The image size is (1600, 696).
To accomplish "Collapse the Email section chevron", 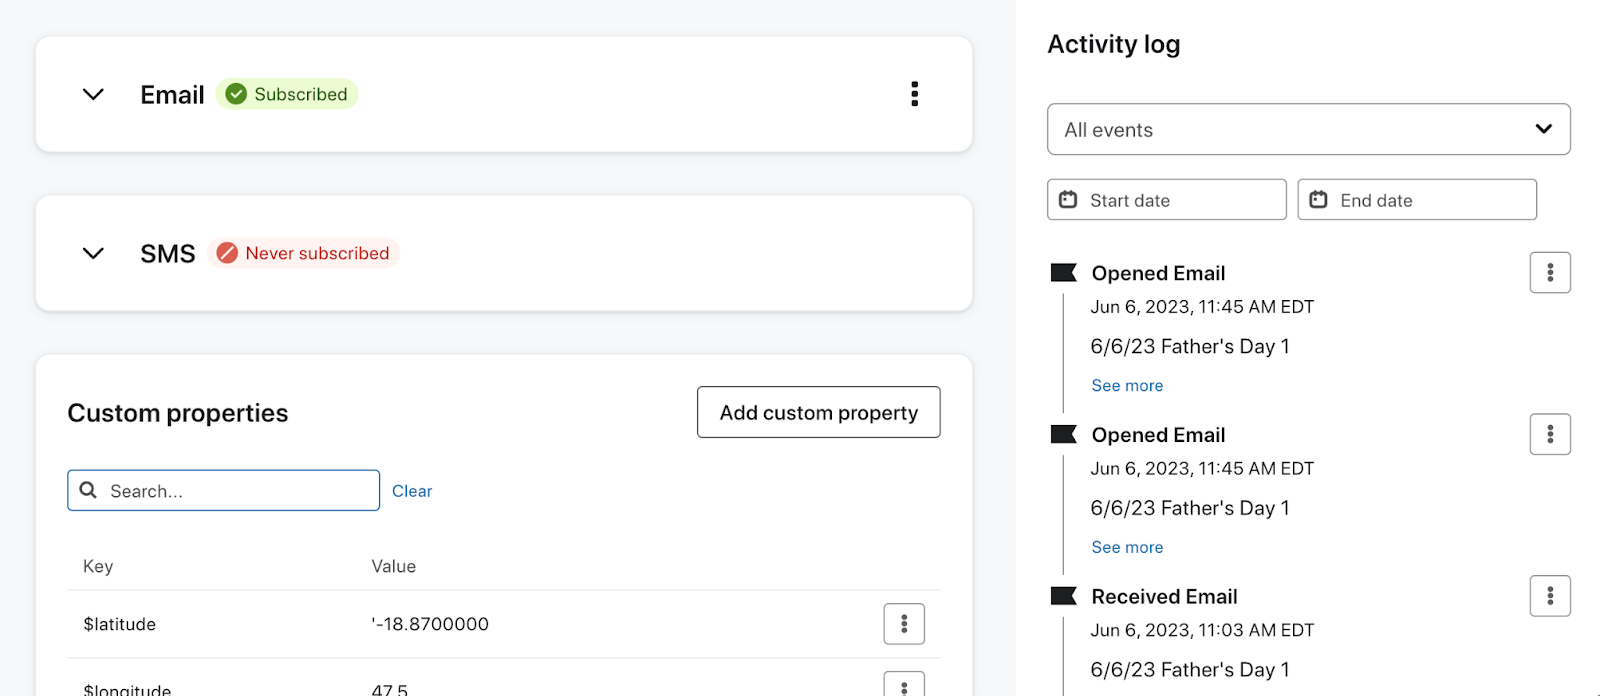I will click(93, 94).
